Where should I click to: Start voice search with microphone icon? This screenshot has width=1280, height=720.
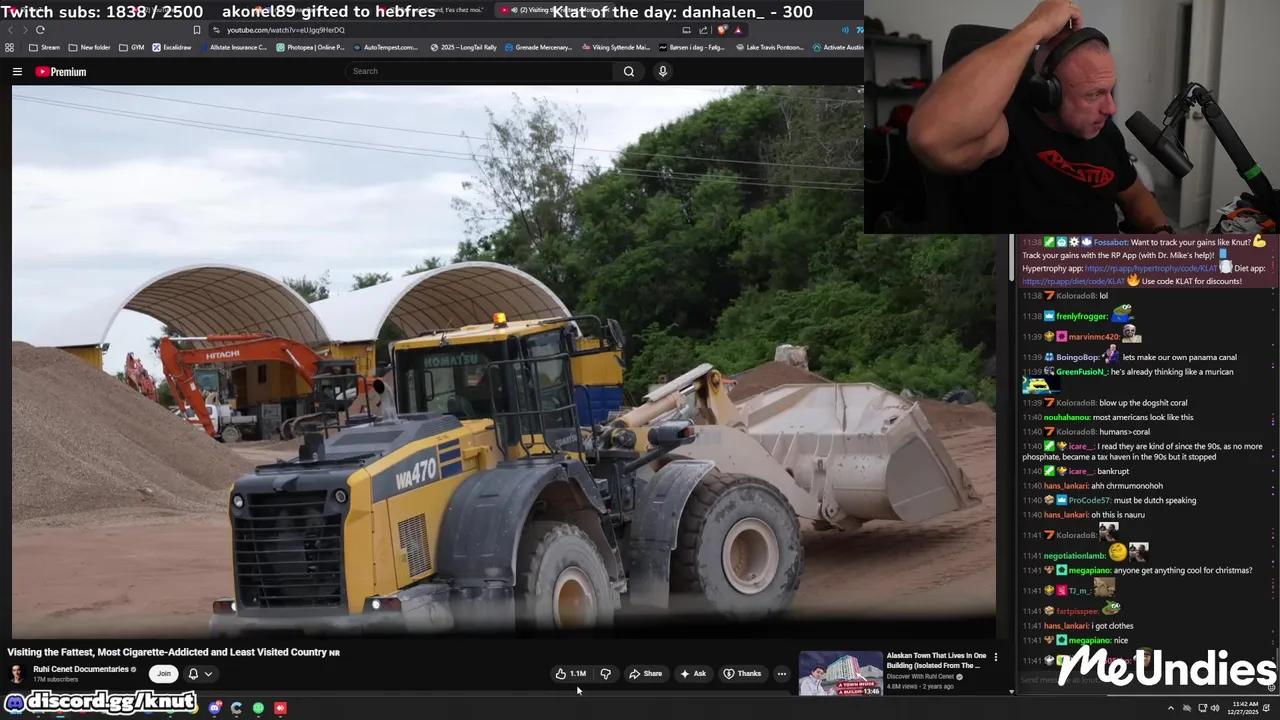pyautogui.click(x=662, y=71)
